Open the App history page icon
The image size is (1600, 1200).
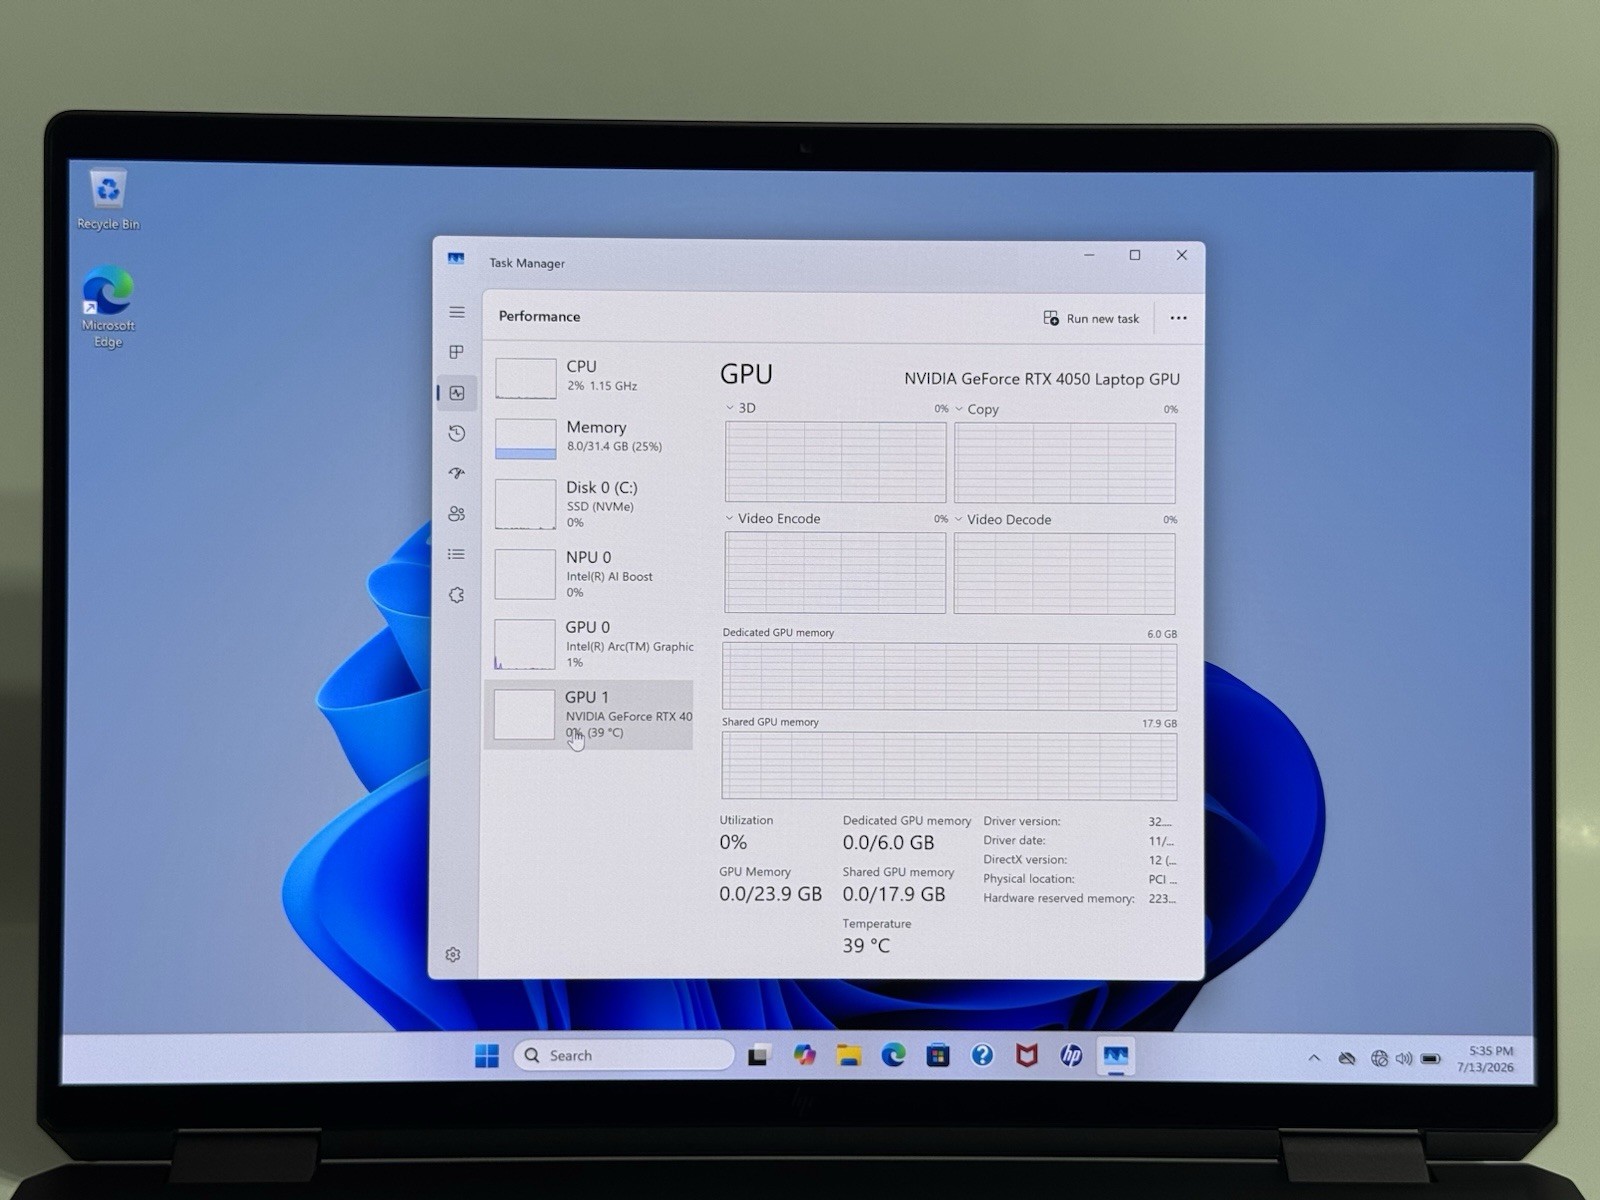[457, 433]
